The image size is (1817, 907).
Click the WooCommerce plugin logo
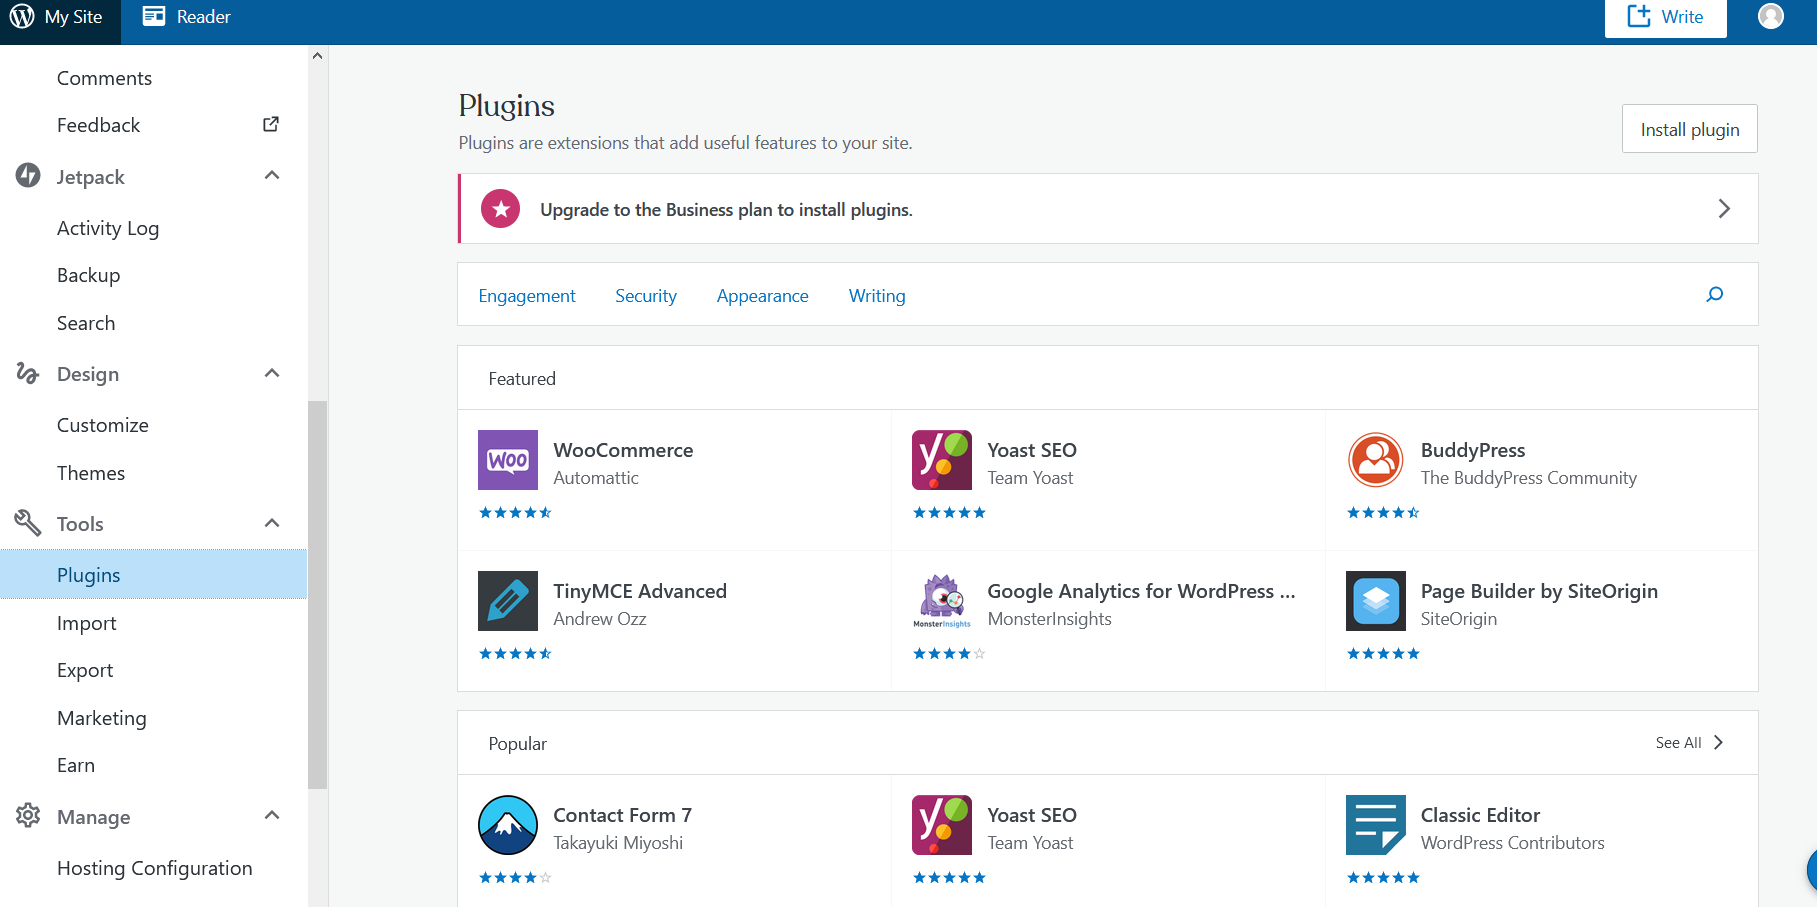(x=508, y=460)
